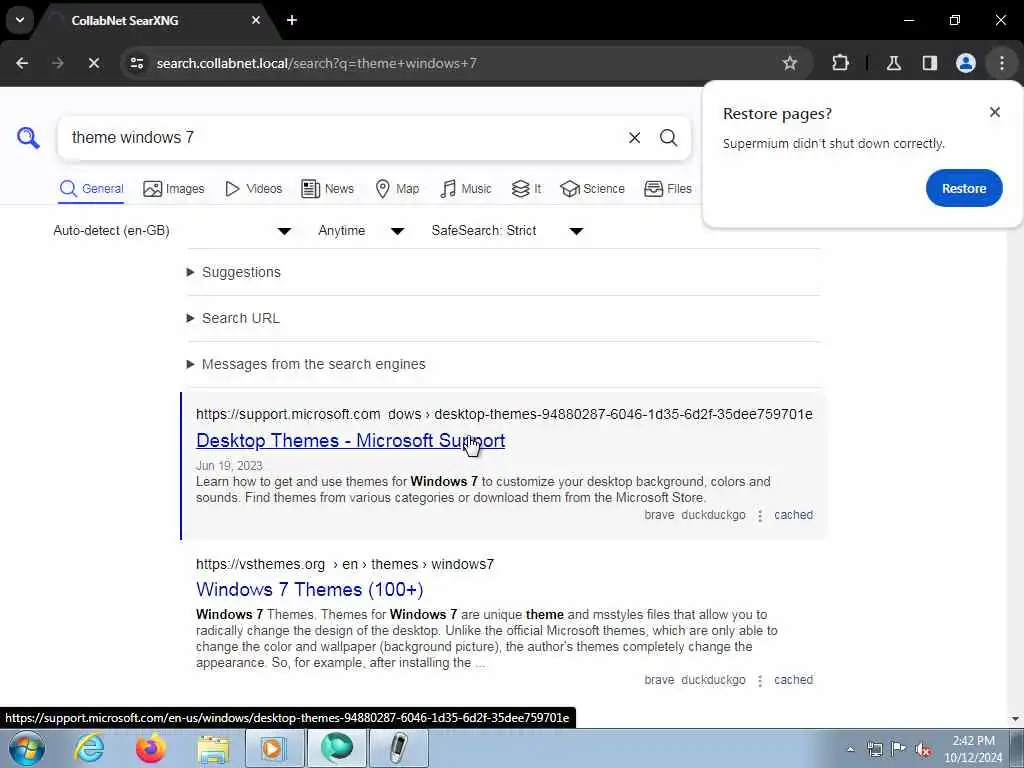Click cached link for vsthemes result
Image resolution: width=1024 pixels, height=768 pixels.
[793, 680]
